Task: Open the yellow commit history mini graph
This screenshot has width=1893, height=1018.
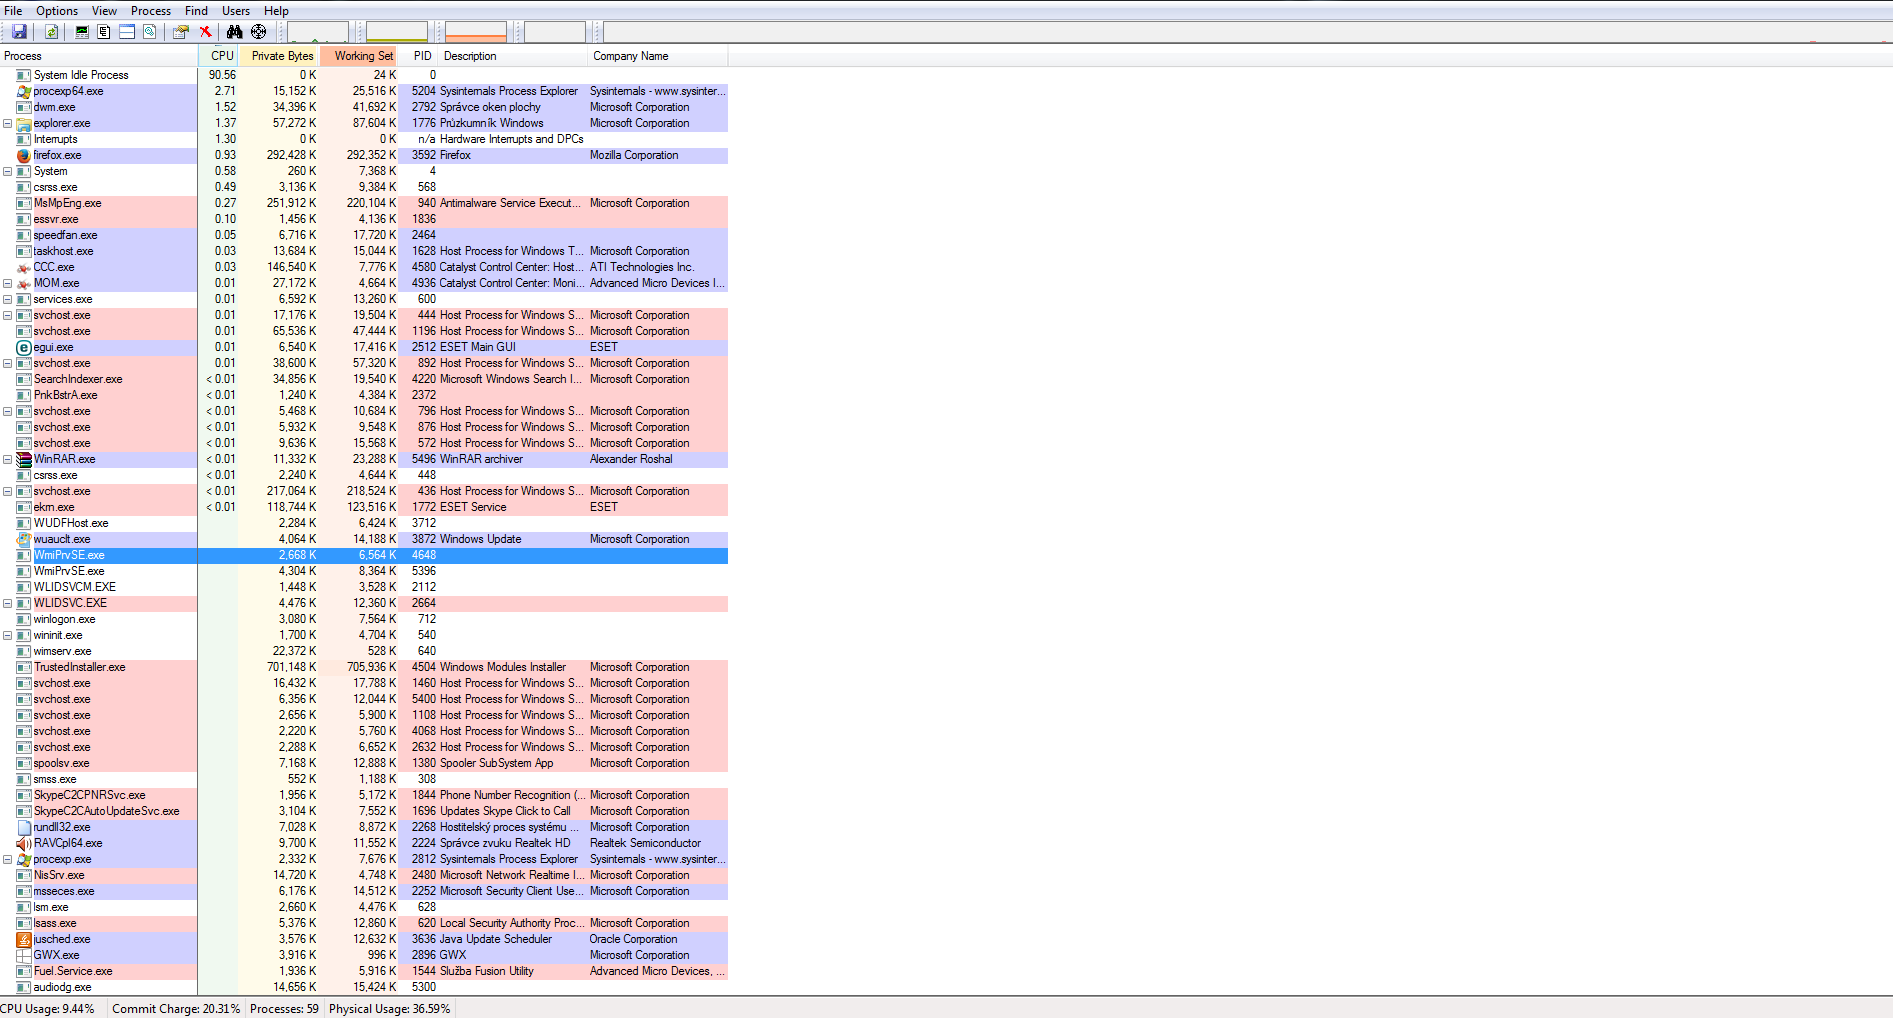Action: pos(397,32)
